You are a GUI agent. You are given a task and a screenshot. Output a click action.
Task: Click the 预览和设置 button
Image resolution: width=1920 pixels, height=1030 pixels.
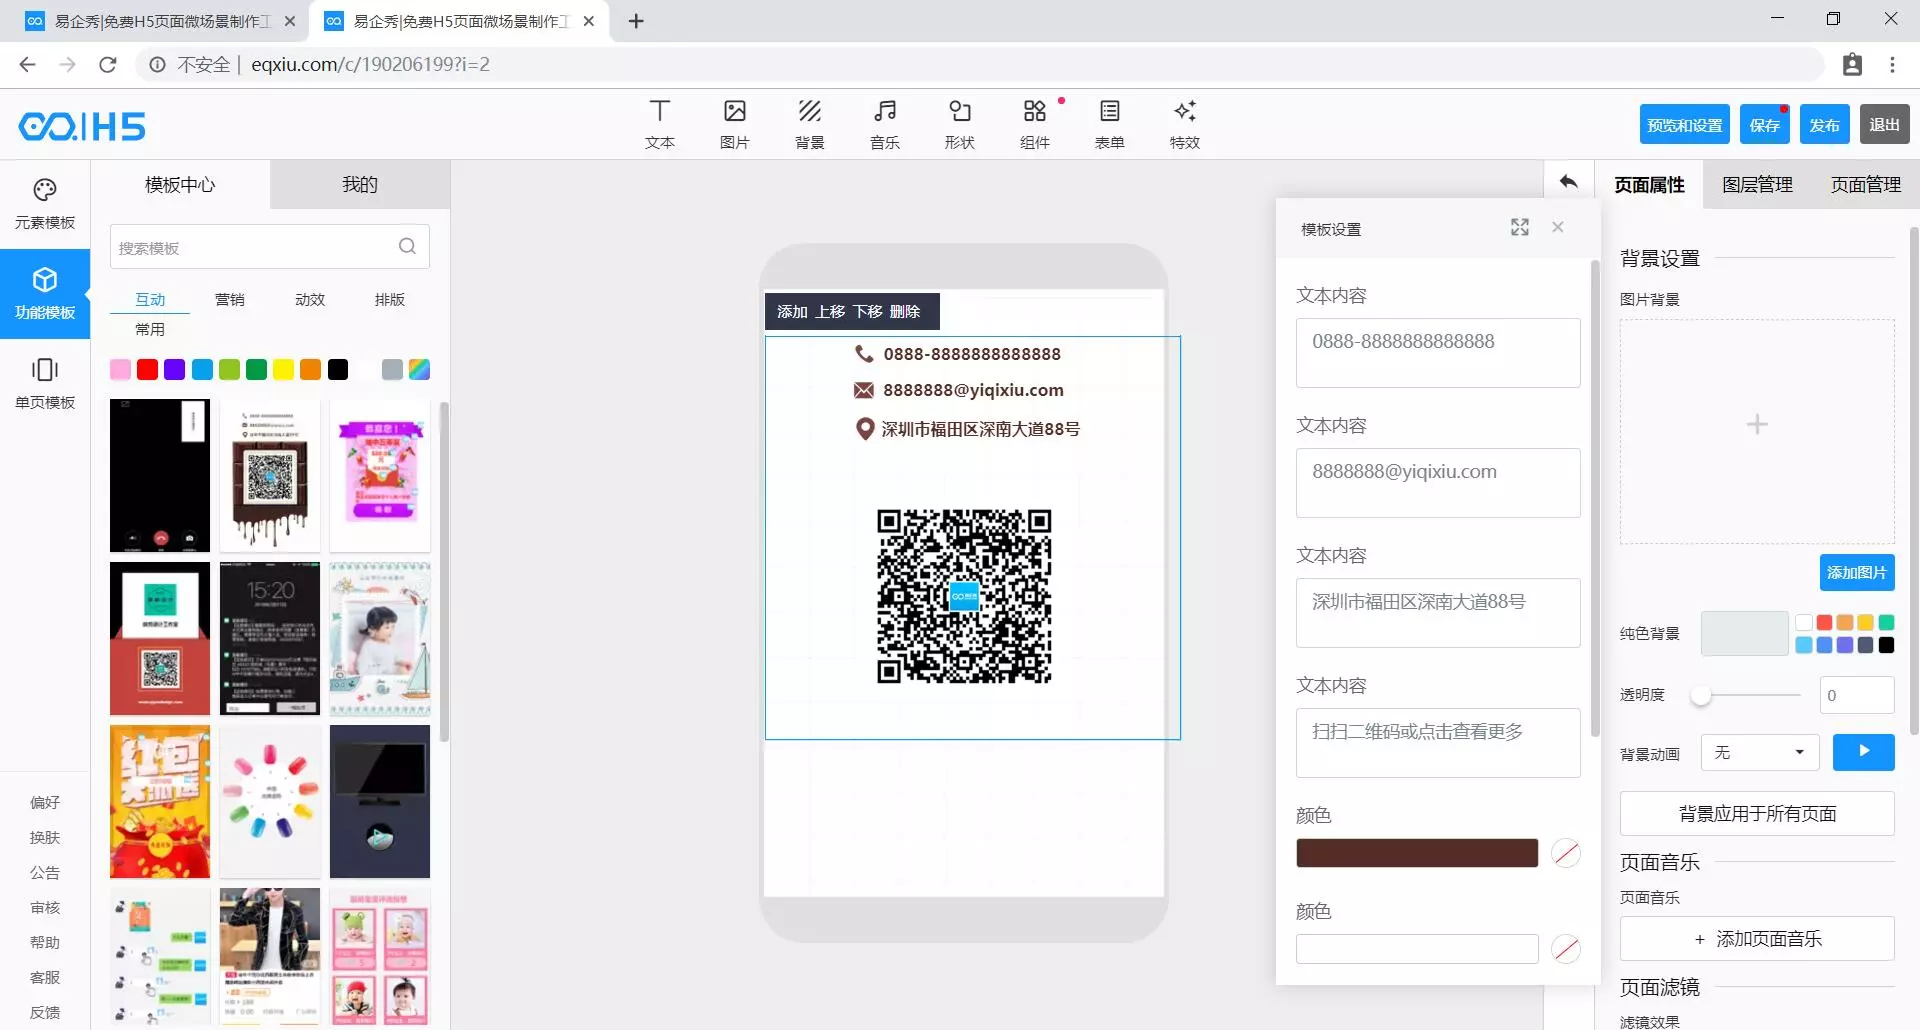pyautogui.click(x=1685, y=125)
